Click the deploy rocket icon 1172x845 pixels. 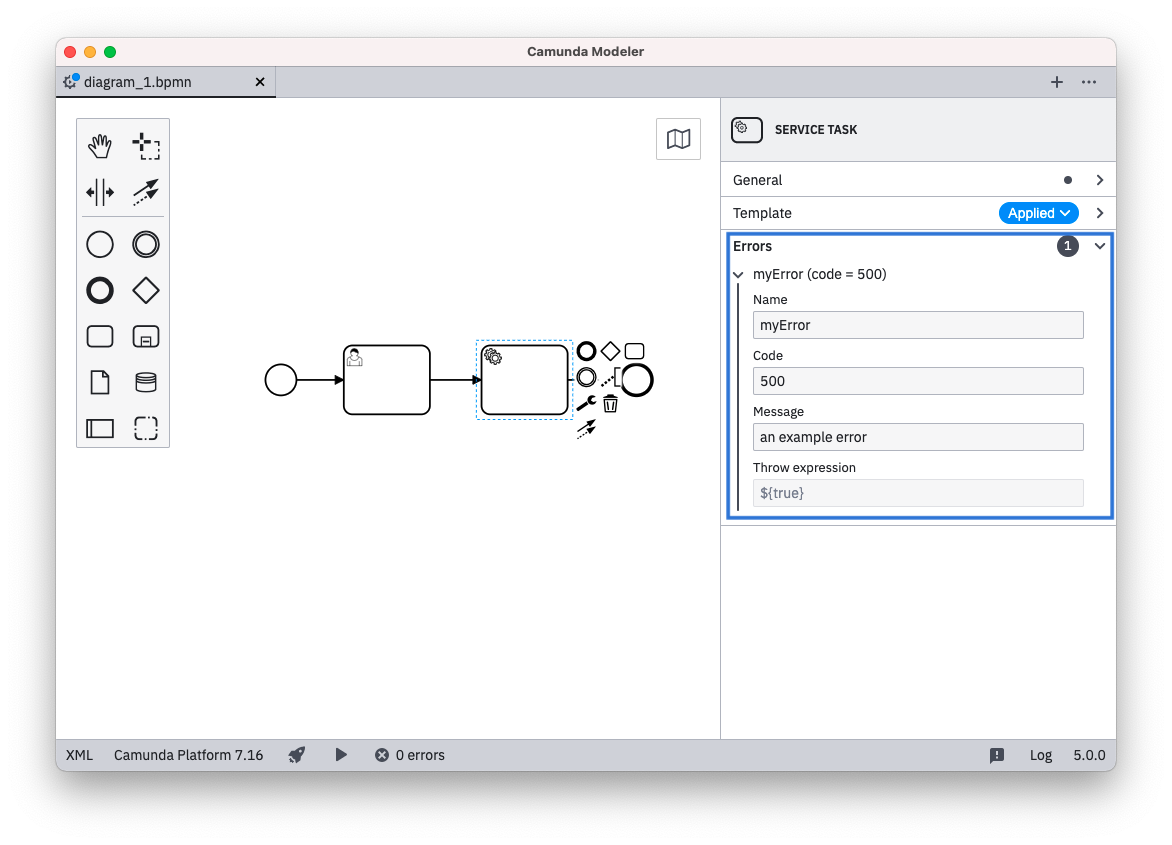click(x=297, y=755)
